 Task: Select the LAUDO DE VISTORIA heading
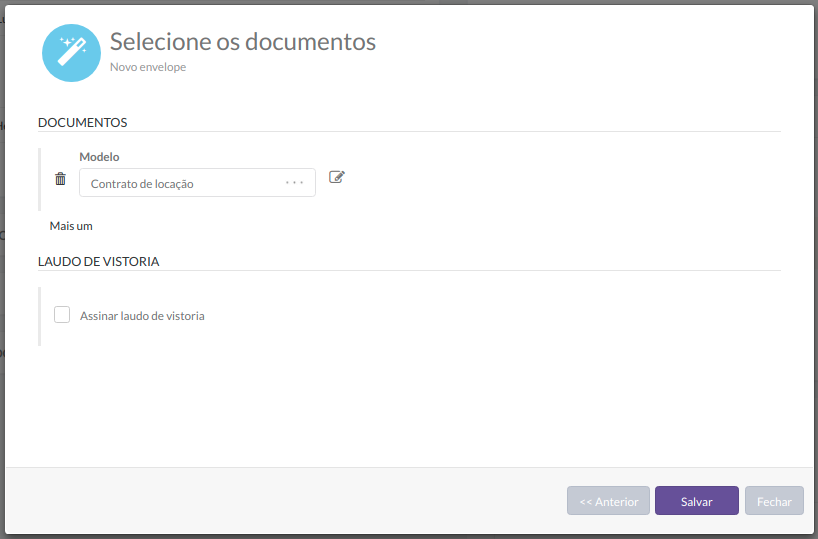click(x=99, y=261)
